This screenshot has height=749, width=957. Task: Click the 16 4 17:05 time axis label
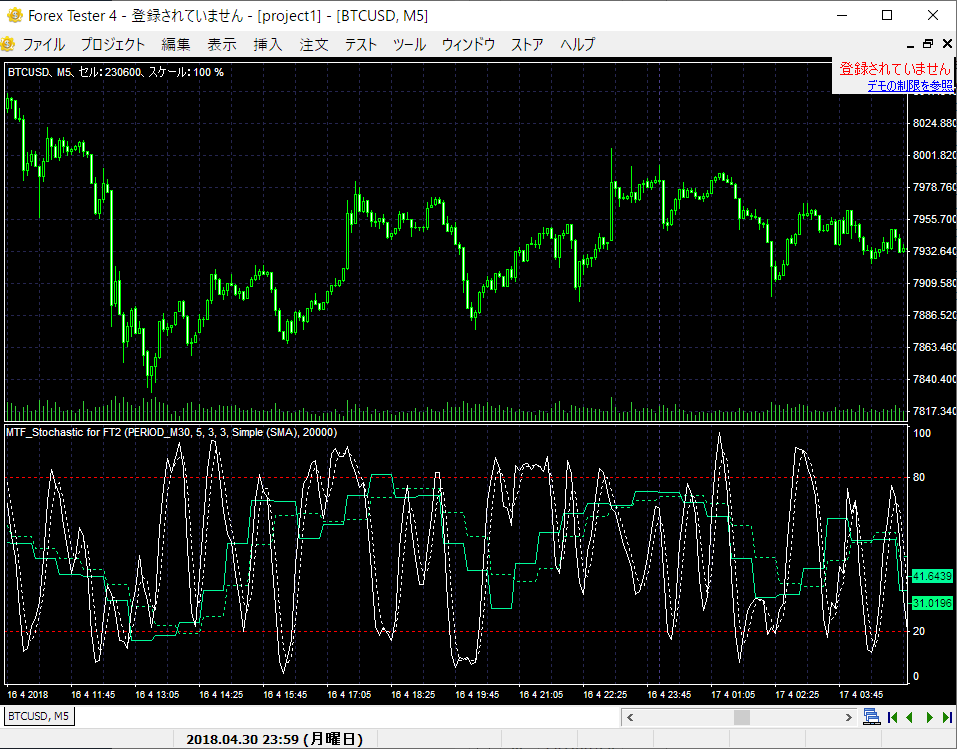point(349,695)
